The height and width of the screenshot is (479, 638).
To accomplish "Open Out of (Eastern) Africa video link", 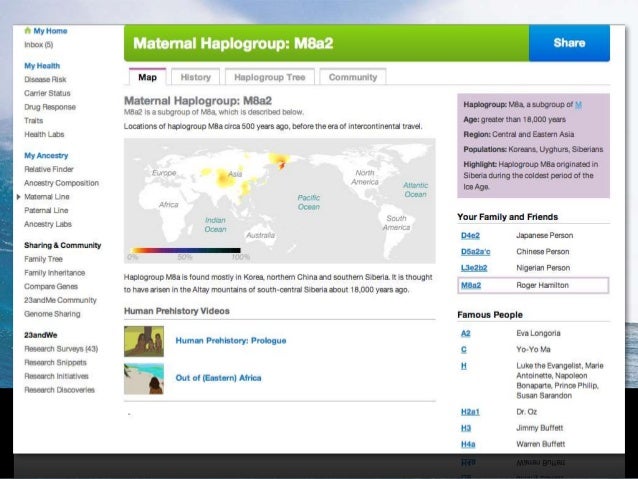I will pyautogui.click(x=218, y=378).
